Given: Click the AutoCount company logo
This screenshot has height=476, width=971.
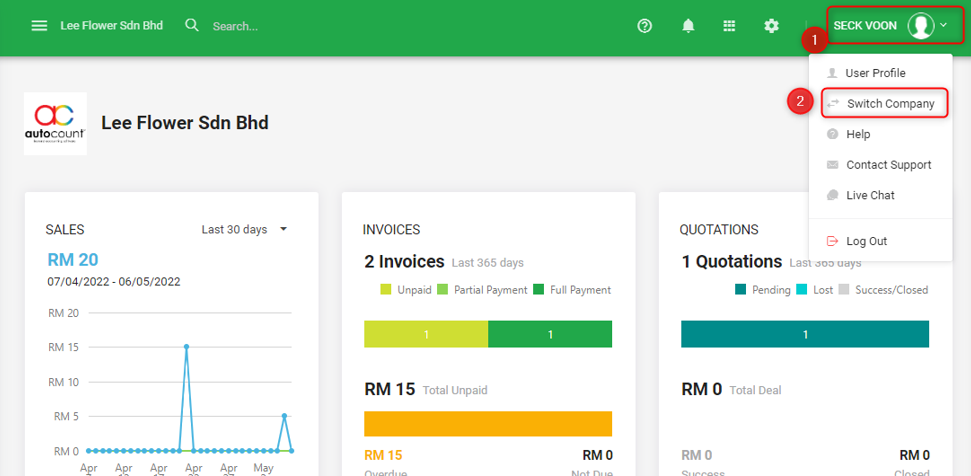Looking at the screenshot, I should click(56, 124).
